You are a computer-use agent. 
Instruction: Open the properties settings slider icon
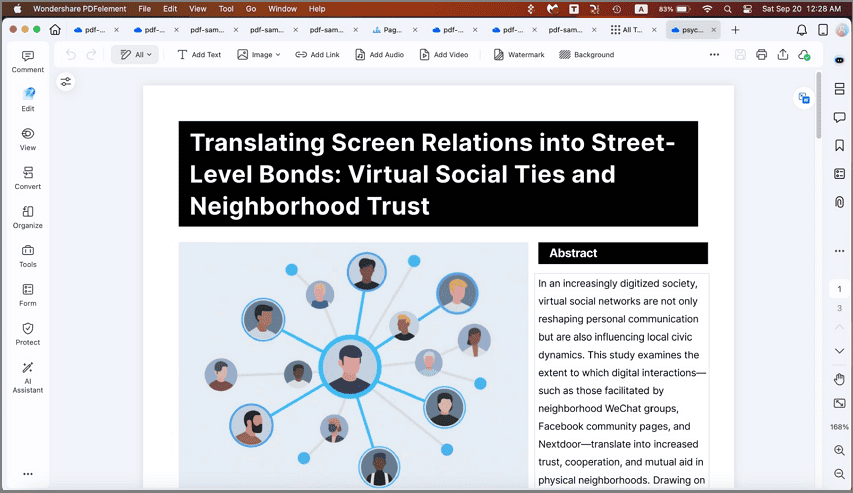point(66,82)
